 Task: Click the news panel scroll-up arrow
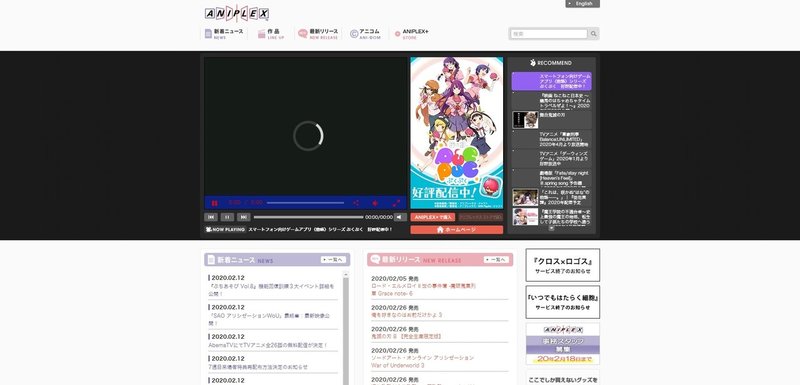pos(345,274)
